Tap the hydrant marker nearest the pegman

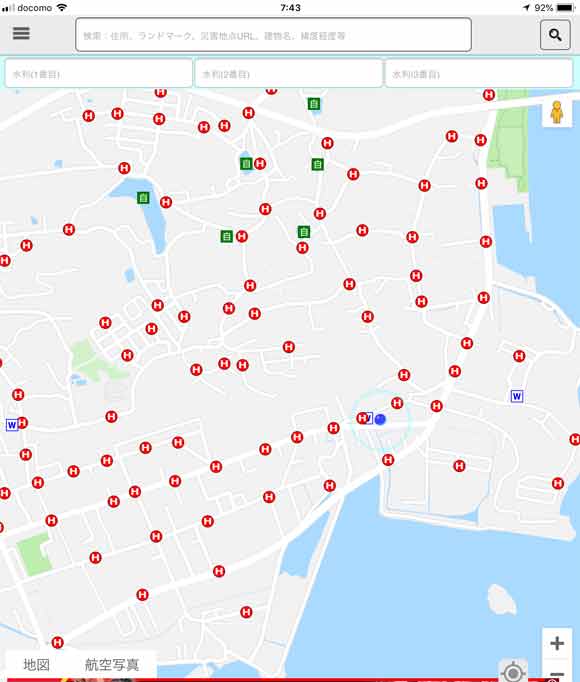(489, 95)
